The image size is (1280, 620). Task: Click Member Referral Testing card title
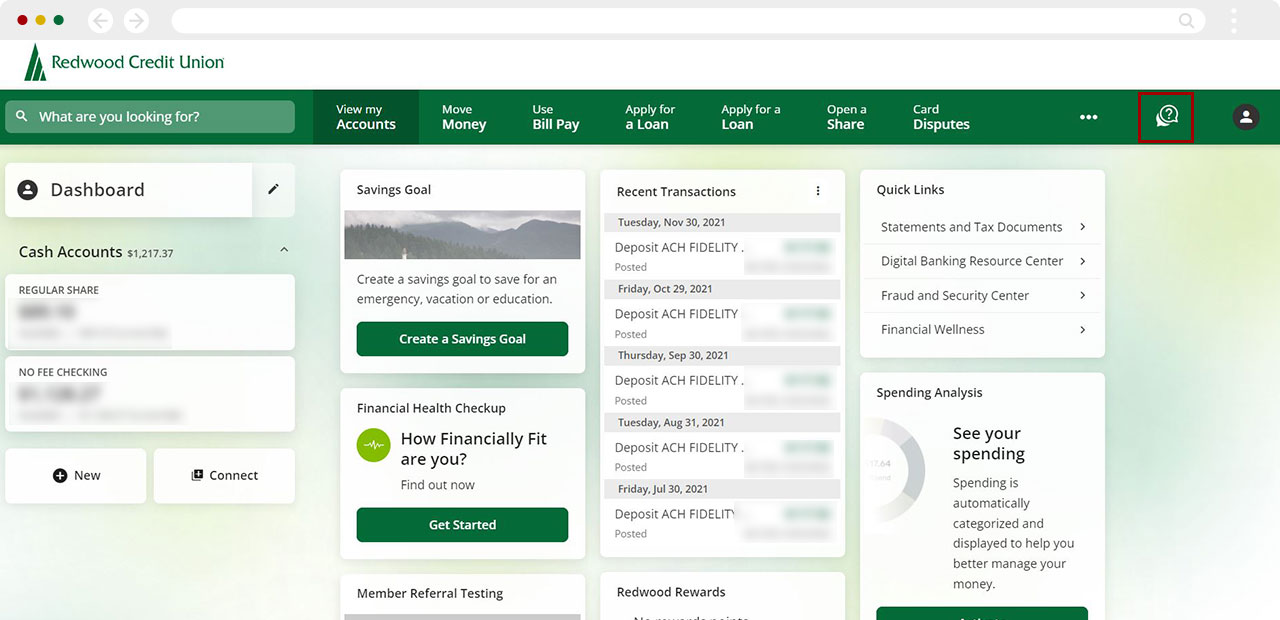point(430,593)
